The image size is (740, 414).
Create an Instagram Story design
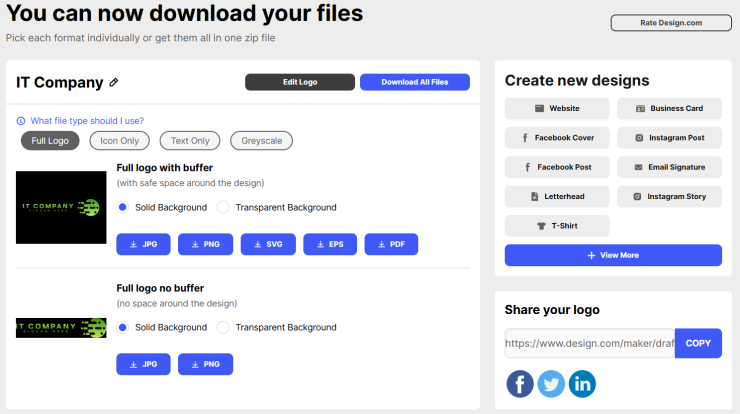point(669,196)
